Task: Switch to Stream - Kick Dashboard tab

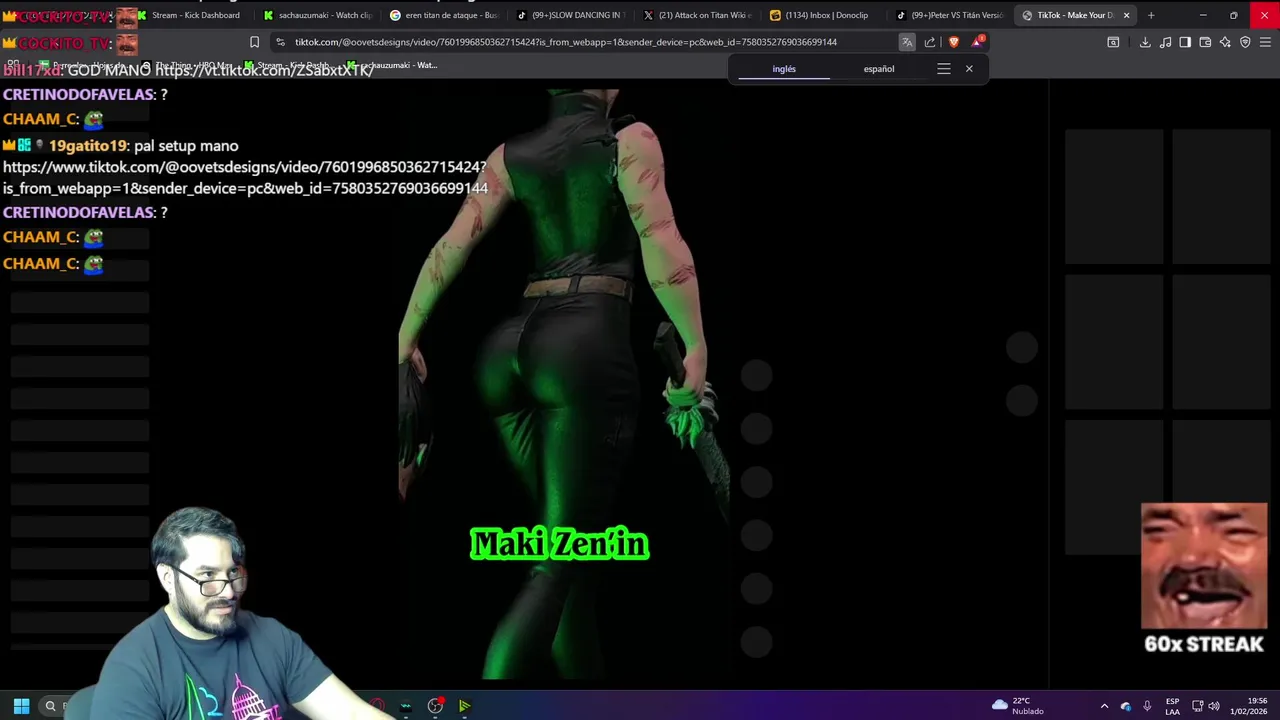Action: click(x=188, y=15)
